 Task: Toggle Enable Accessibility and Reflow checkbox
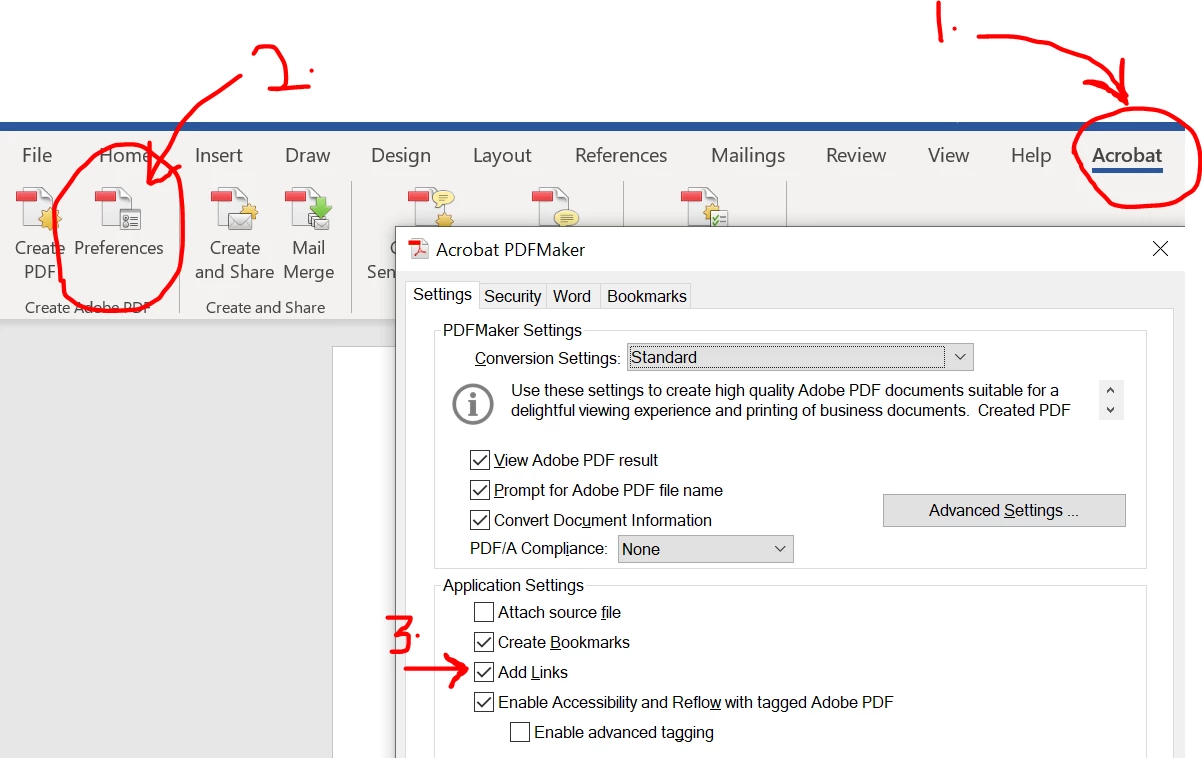click(484, 702)
